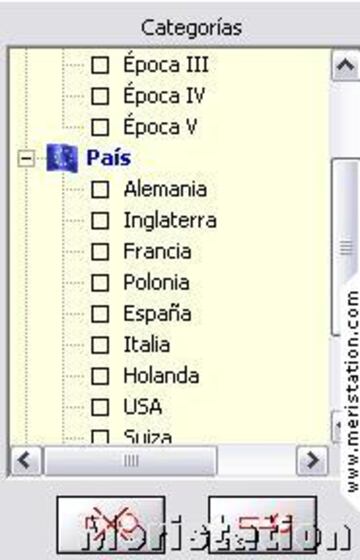The width and height of the screenshot is (360, 560).
Task: Select the Francia checkbox
Action: [x=100, y=251]
